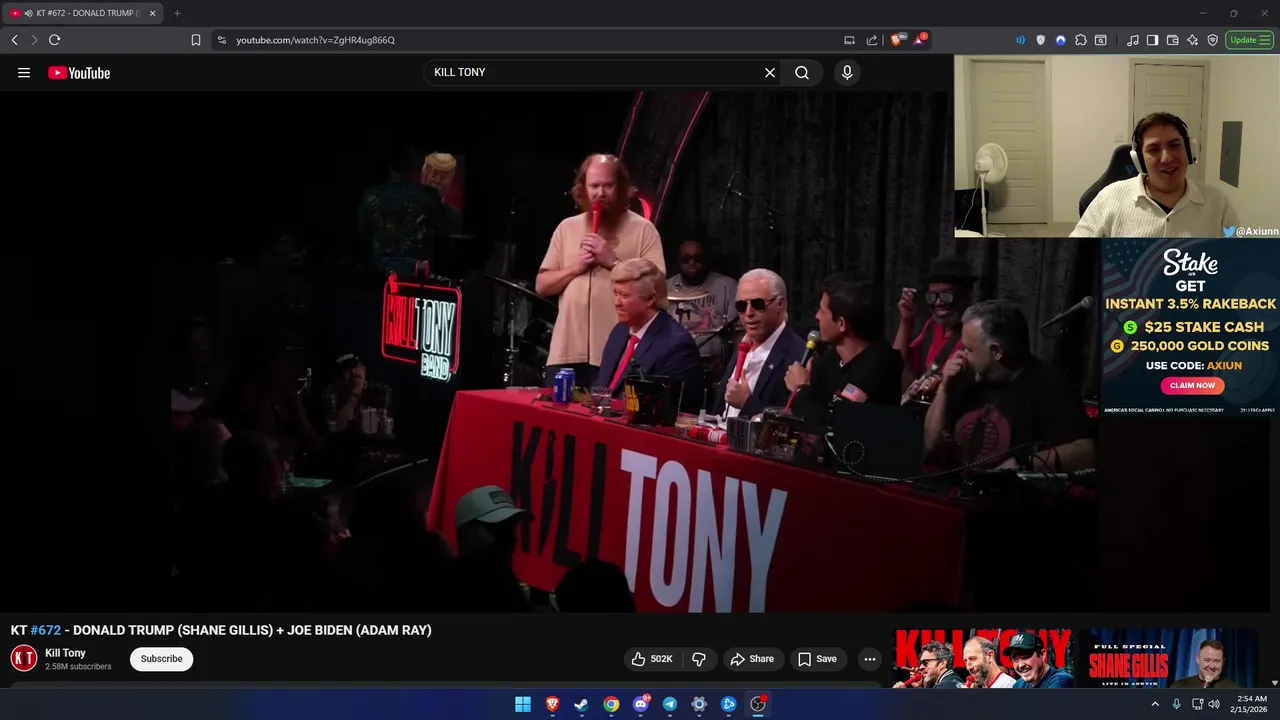Open the #672 hashtag link in title
This screenshot has height=720, width=1280.
click(x=46, y=630)
